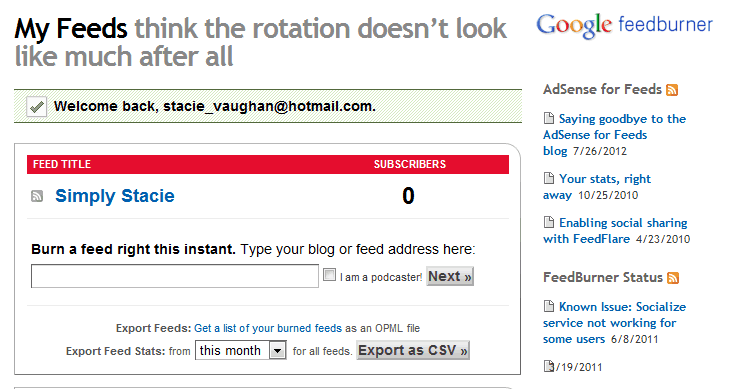
Task: Click the page icon beside Saying goodbye post
Action: (x=549, y=119)
